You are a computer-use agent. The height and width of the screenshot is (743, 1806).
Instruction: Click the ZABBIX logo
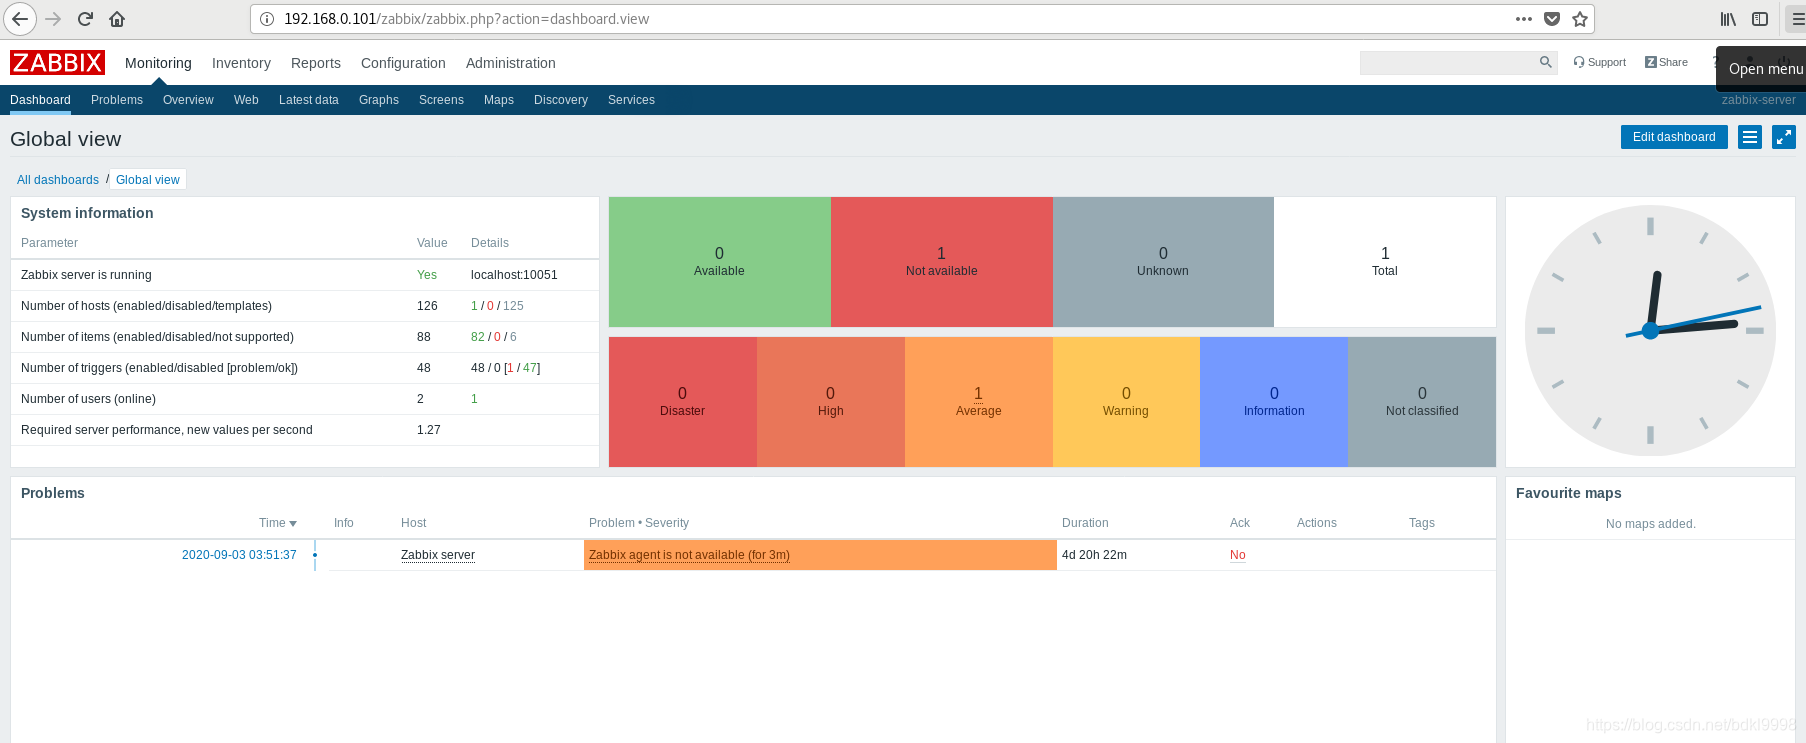pyautogui.click(x=57, y=63)
